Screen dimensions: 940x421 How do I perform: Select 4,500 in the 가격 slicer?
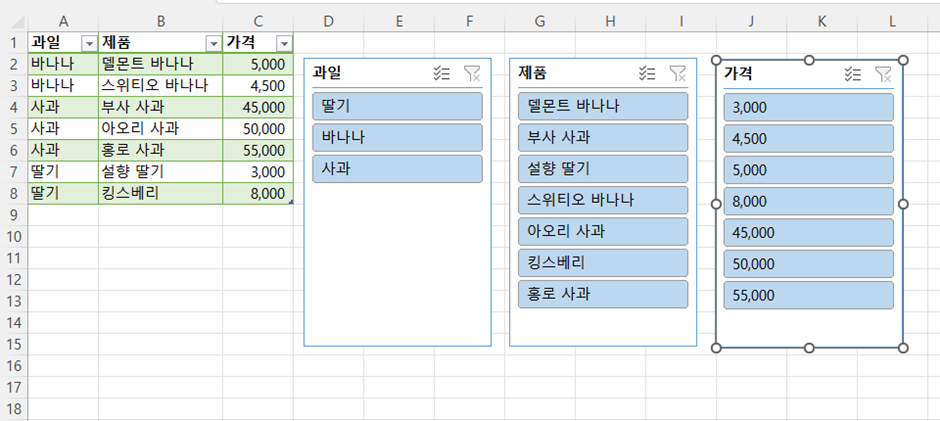[x=809, y=139]
